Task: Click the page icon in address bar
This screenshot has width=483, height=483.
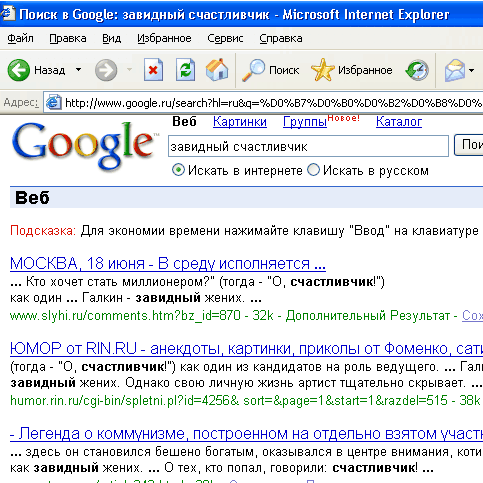Action: click(54, 103)
